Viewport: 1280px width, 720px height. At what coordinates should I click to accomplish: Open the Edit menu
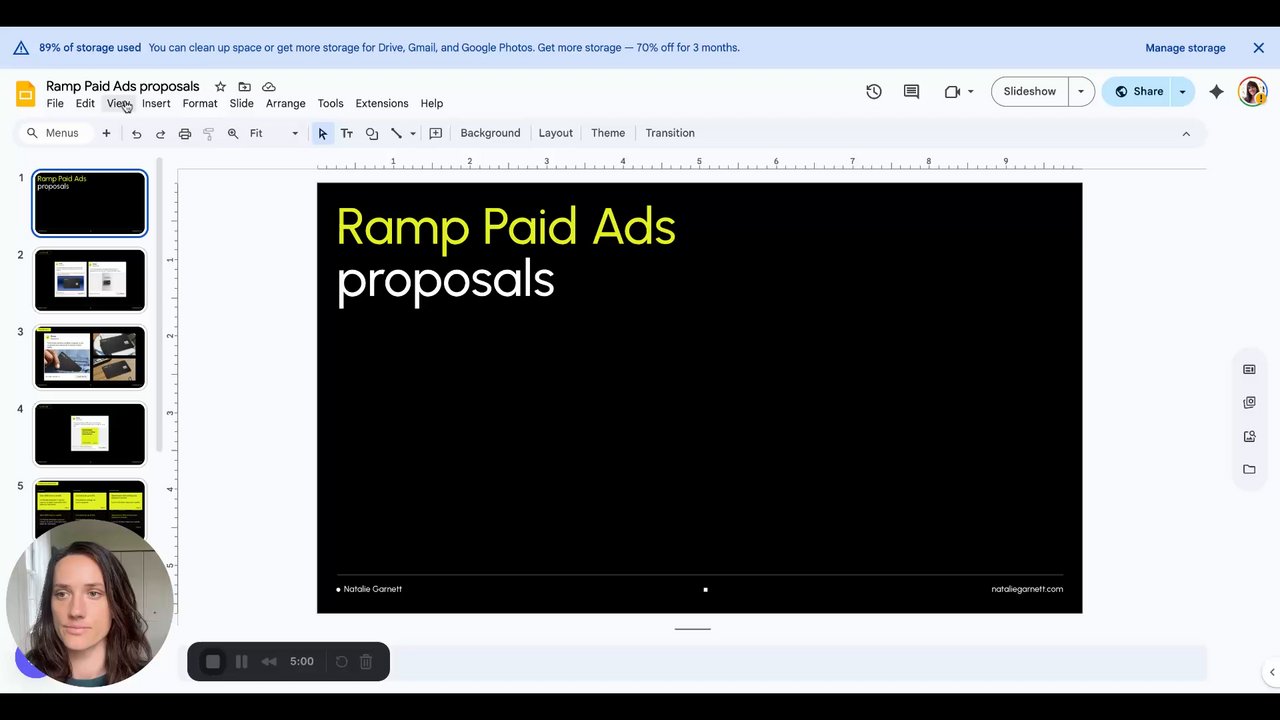[x=85, y=103]
